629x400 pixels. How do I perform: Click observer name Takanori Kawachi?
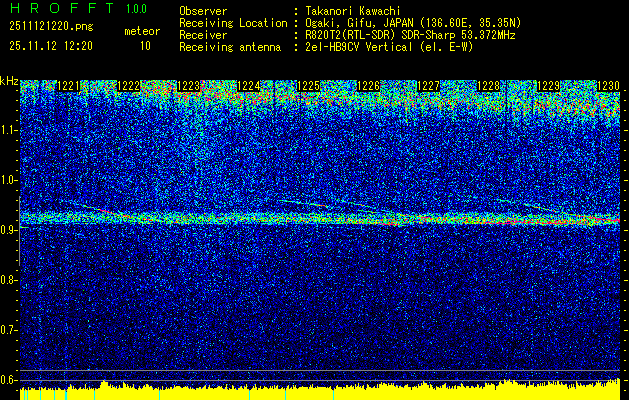point(353,11)
